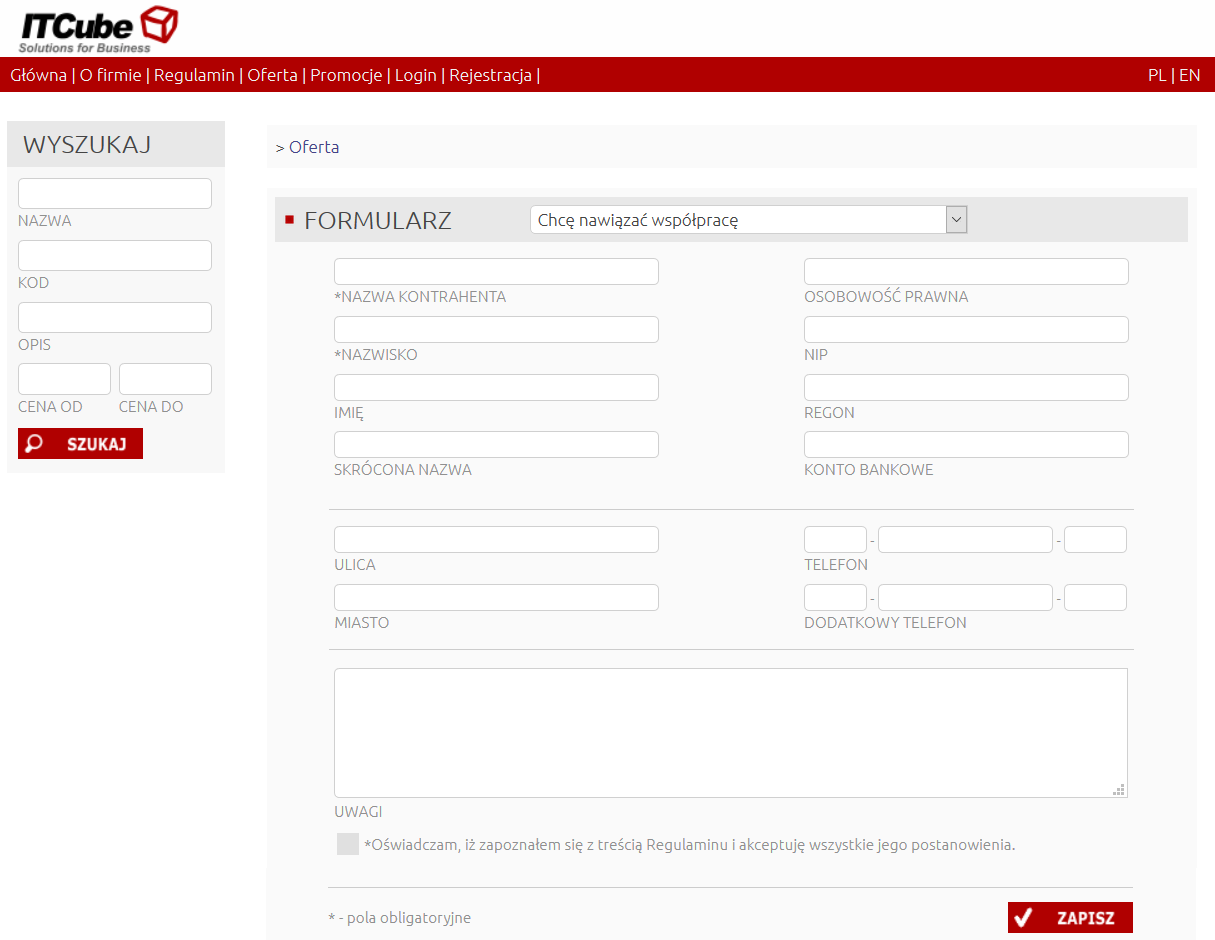Open the Oferta menu item in red bar

click(272, 75)
